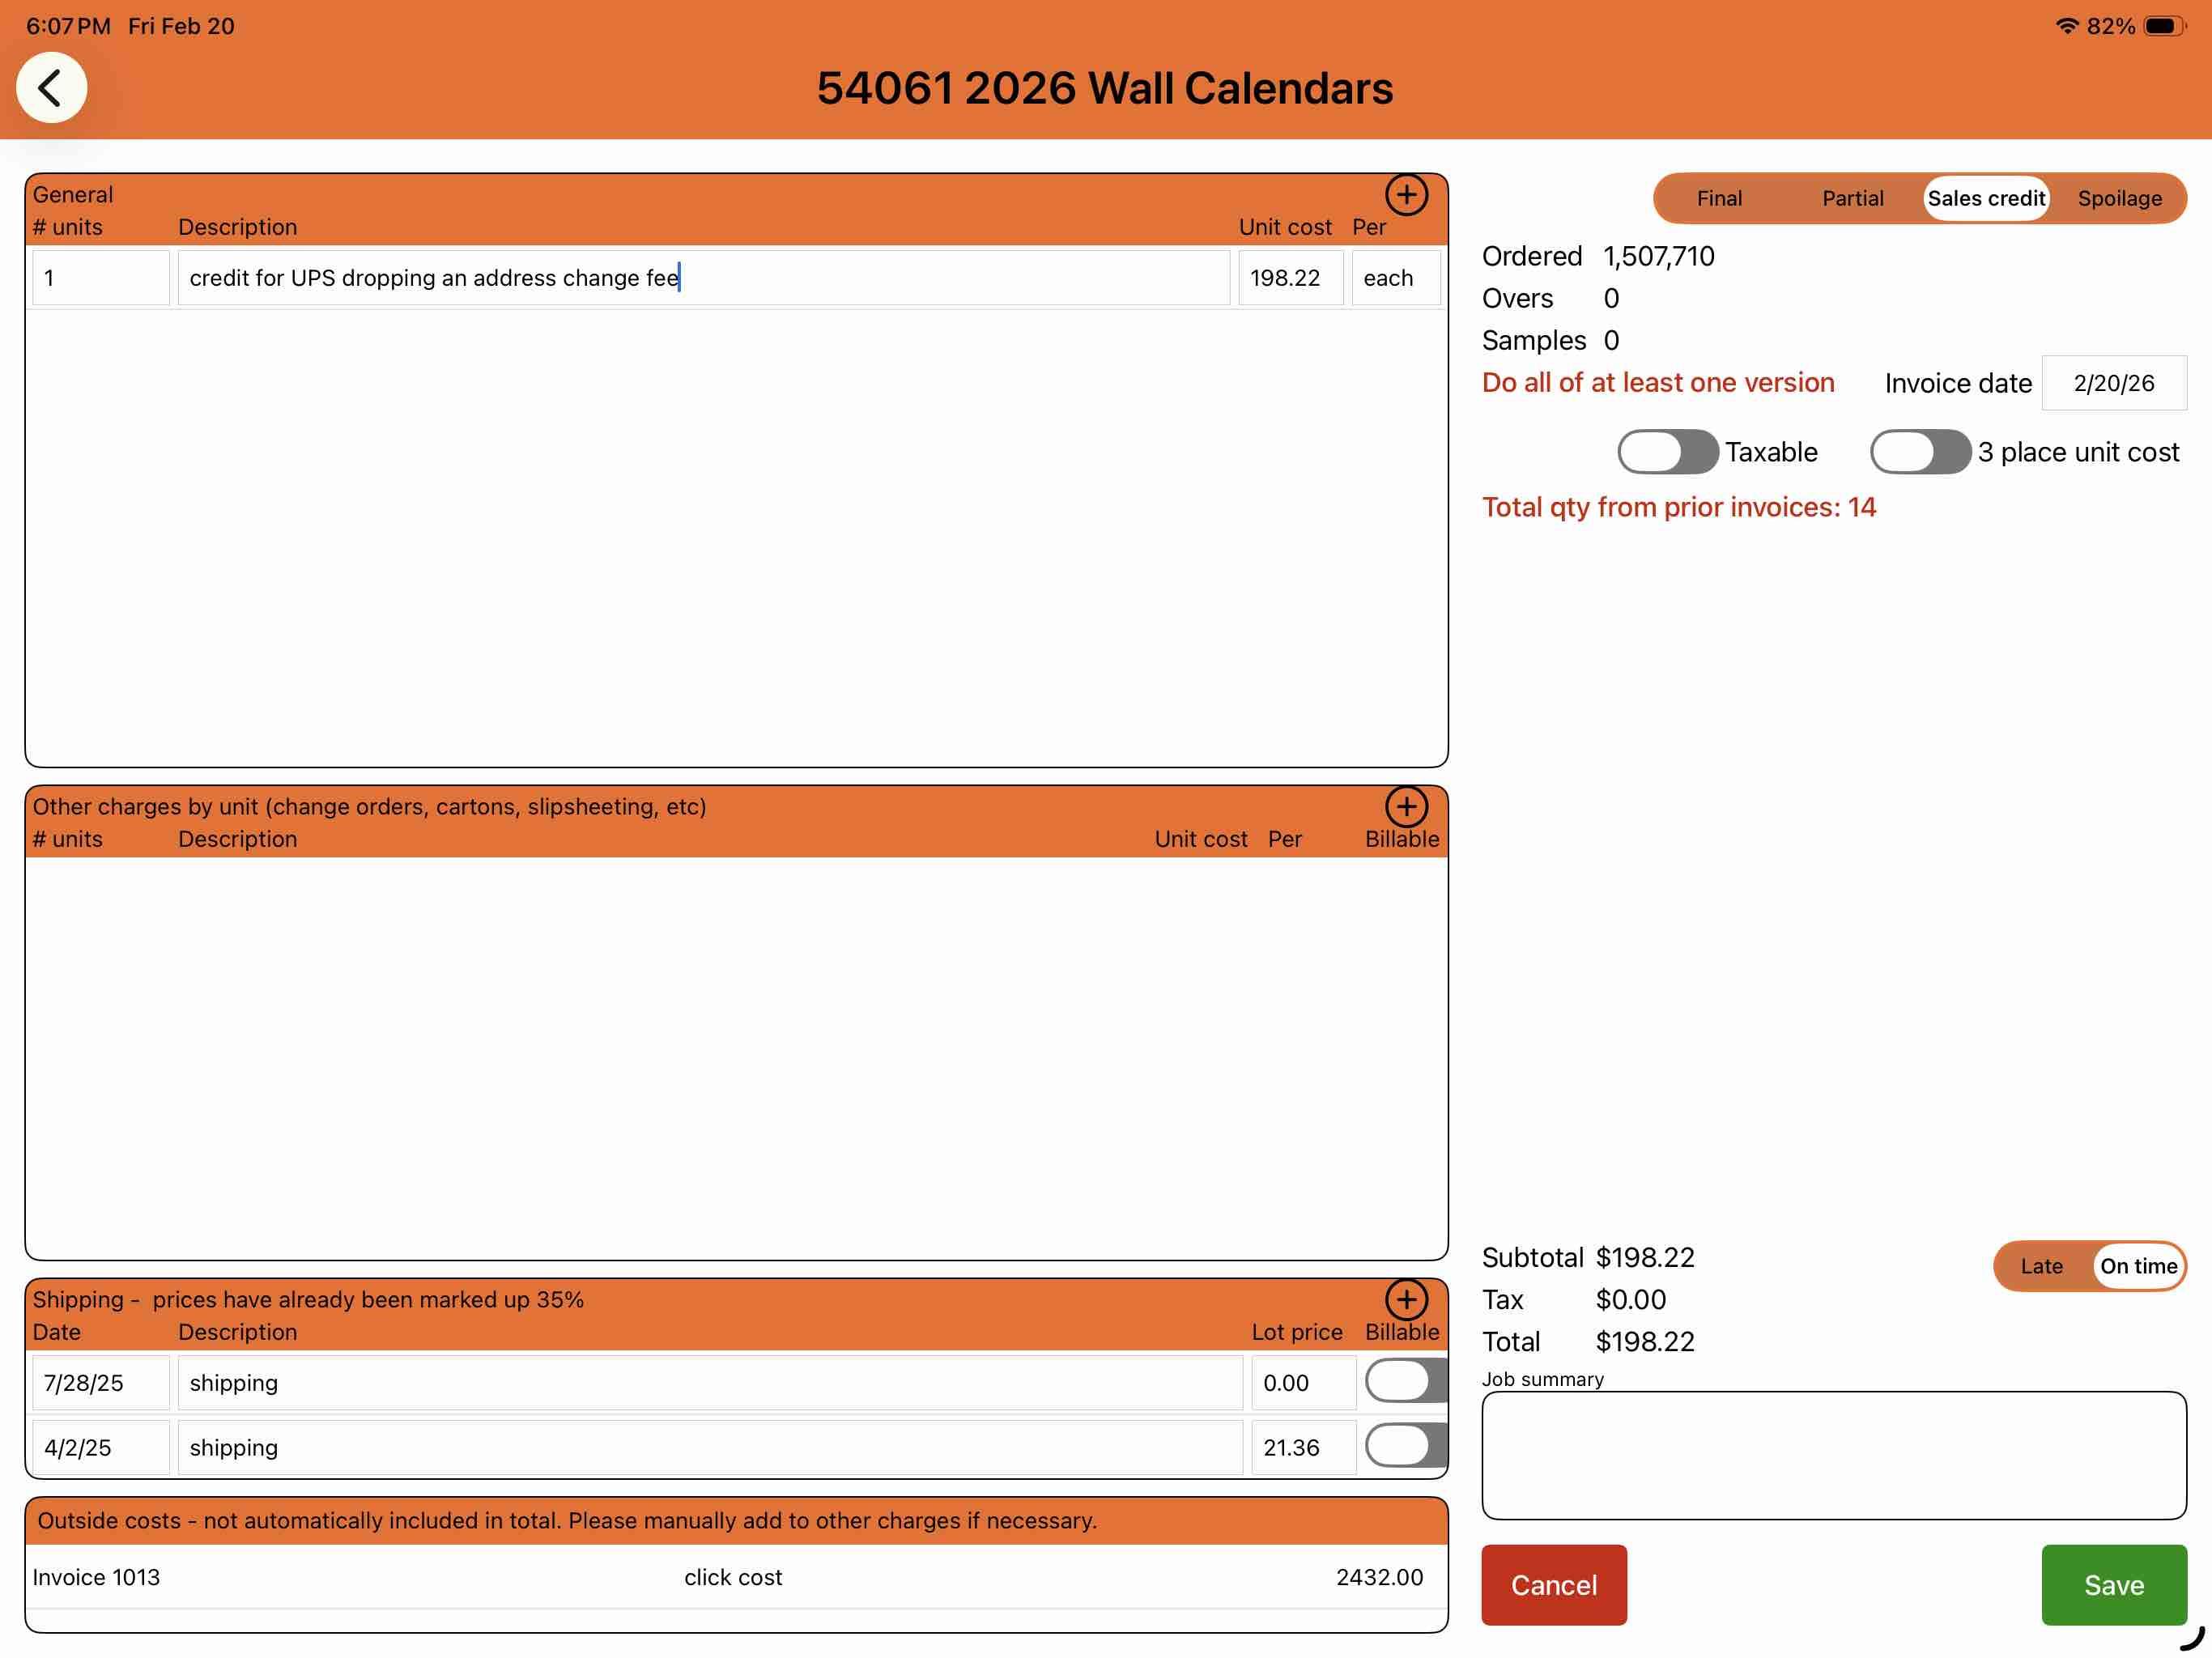Mark the job as Late
Viewport: 2212px width, 1658px height.
(2040, 1266)
